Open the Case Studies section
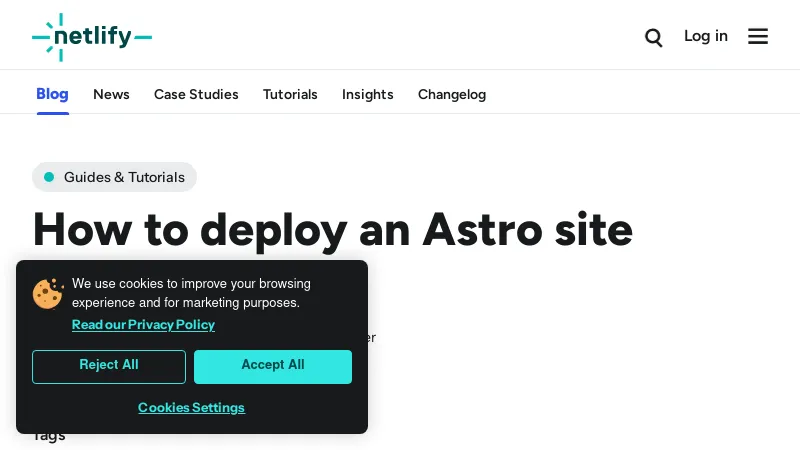Viewport: 800px width, 450px height. click(196, 94)
